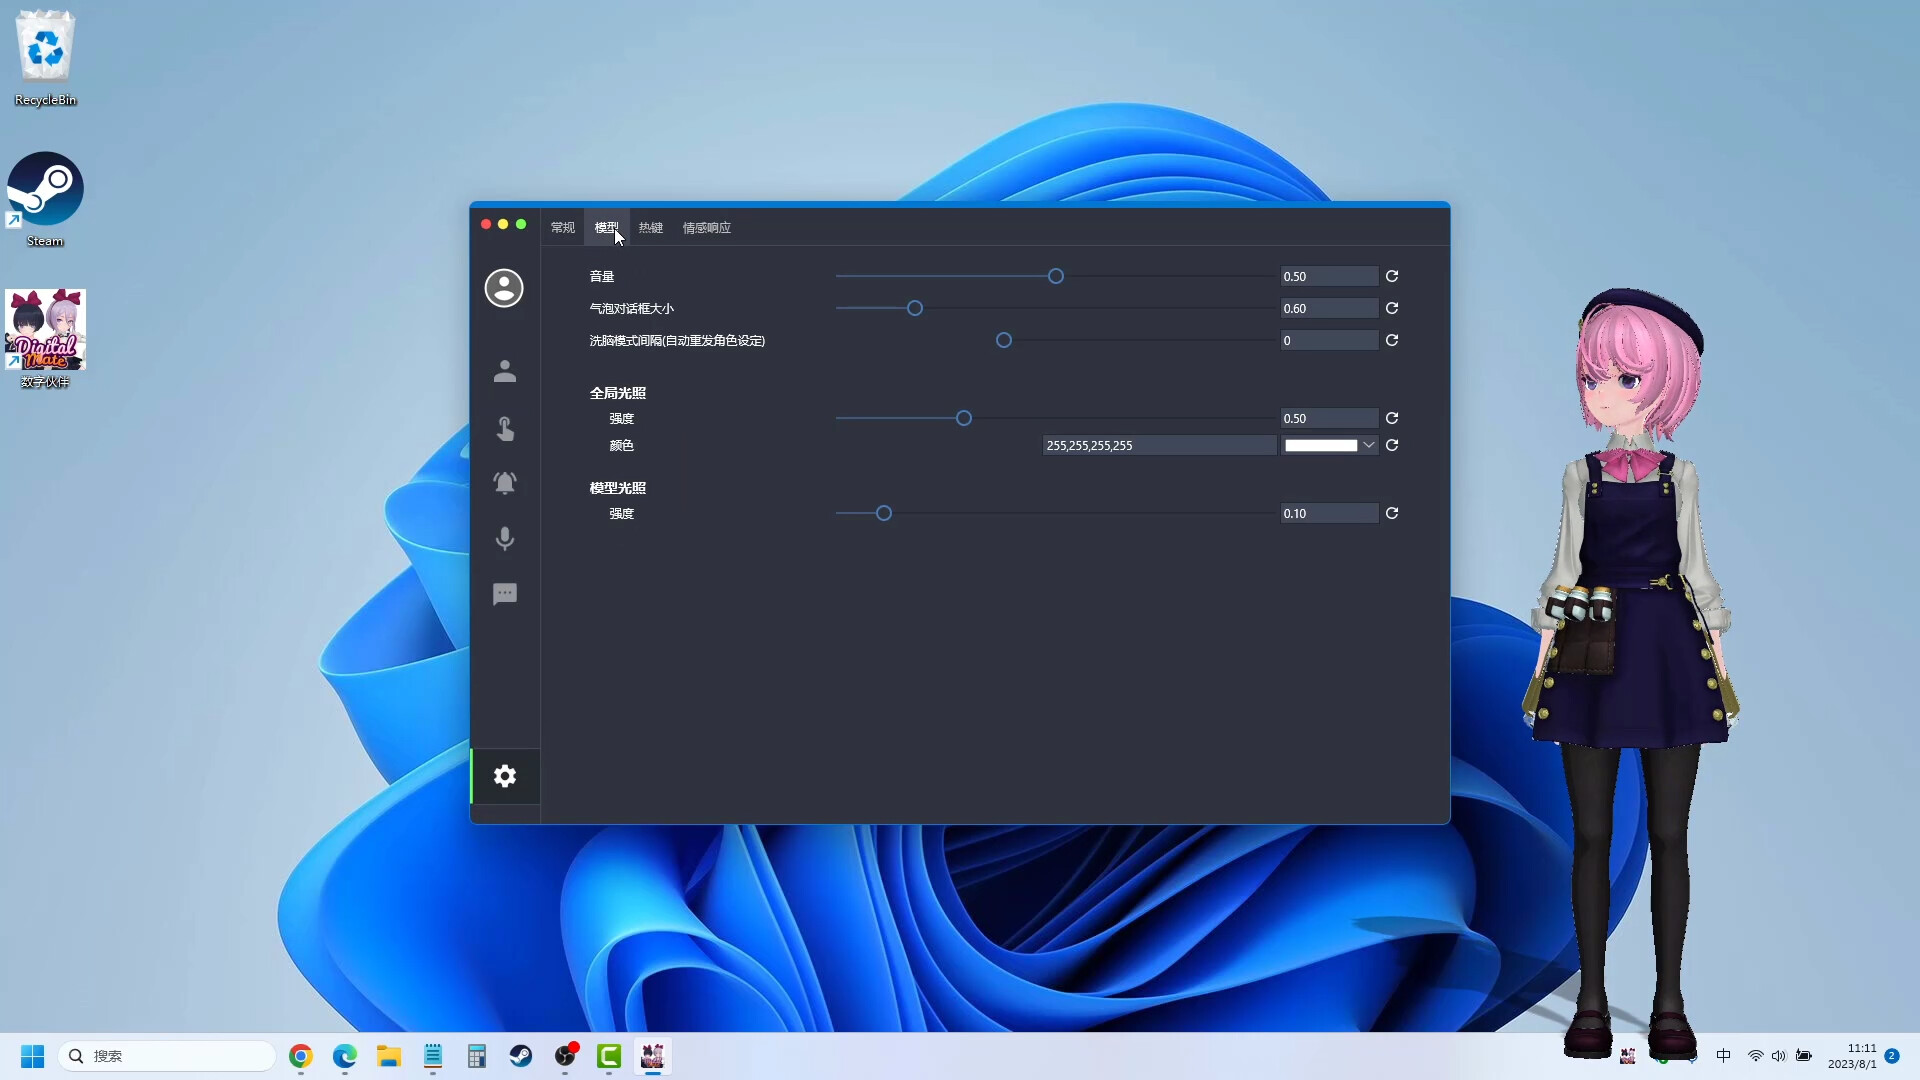The image size is (1920, 1080).
Task: Open notification settings via bell icon
Action: coord(505,483)
